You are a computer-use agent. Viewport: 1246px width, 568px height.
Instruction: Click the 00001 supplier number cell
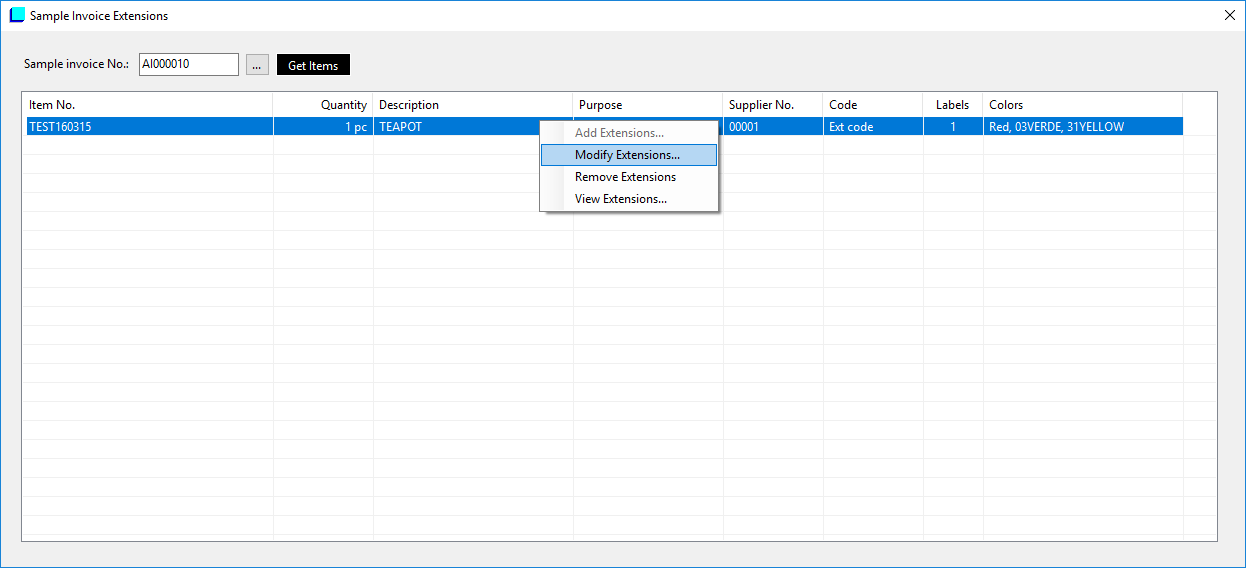click(x=773, y=127)
